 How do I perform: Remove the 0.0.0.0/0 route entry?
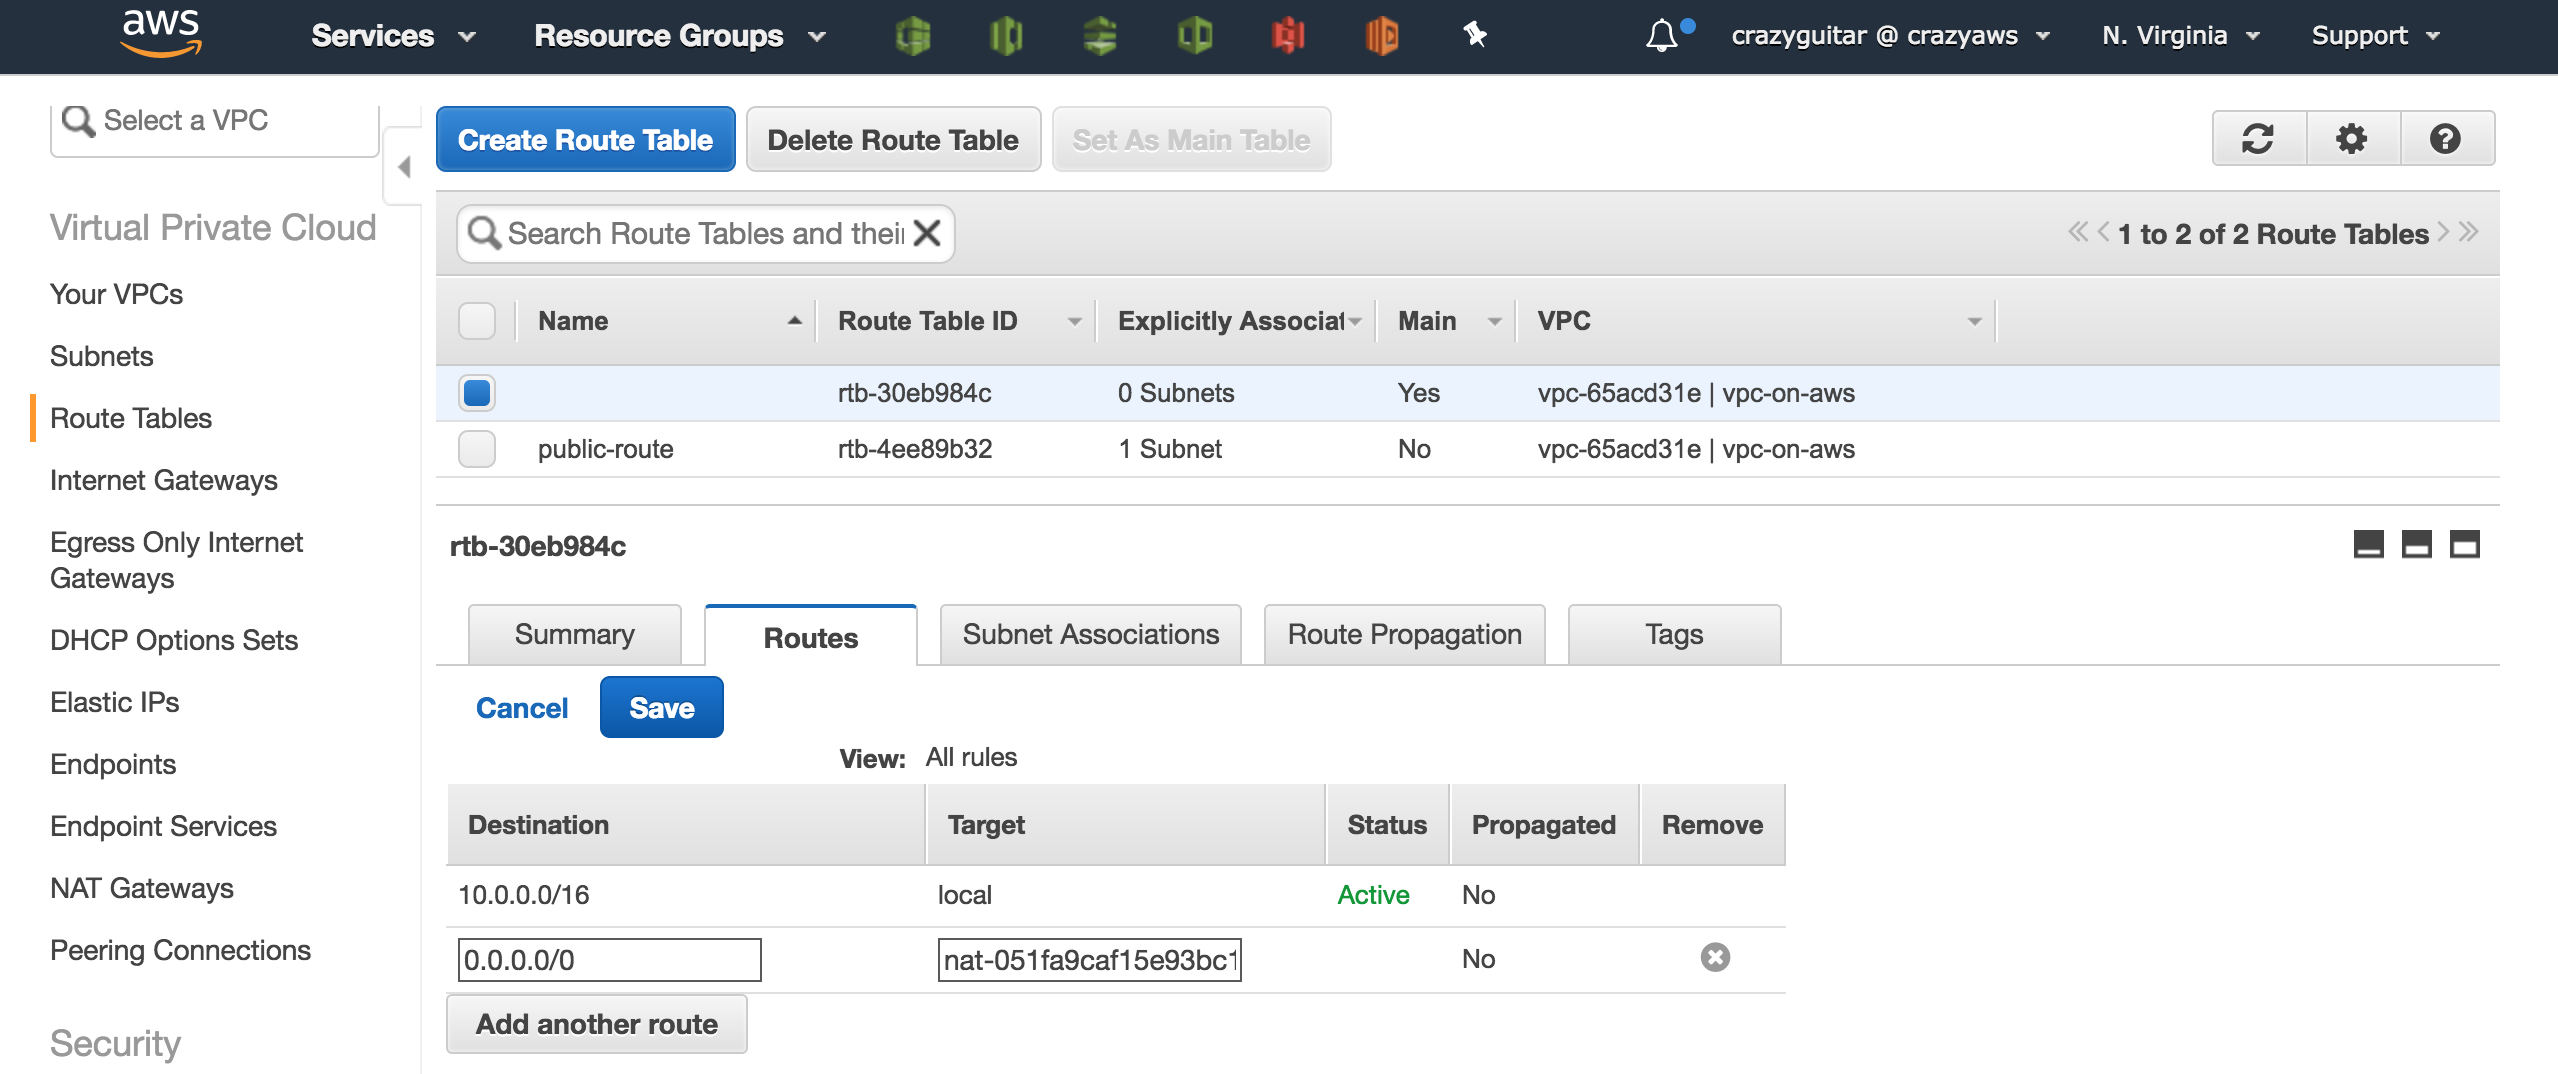pos(1716,958)
